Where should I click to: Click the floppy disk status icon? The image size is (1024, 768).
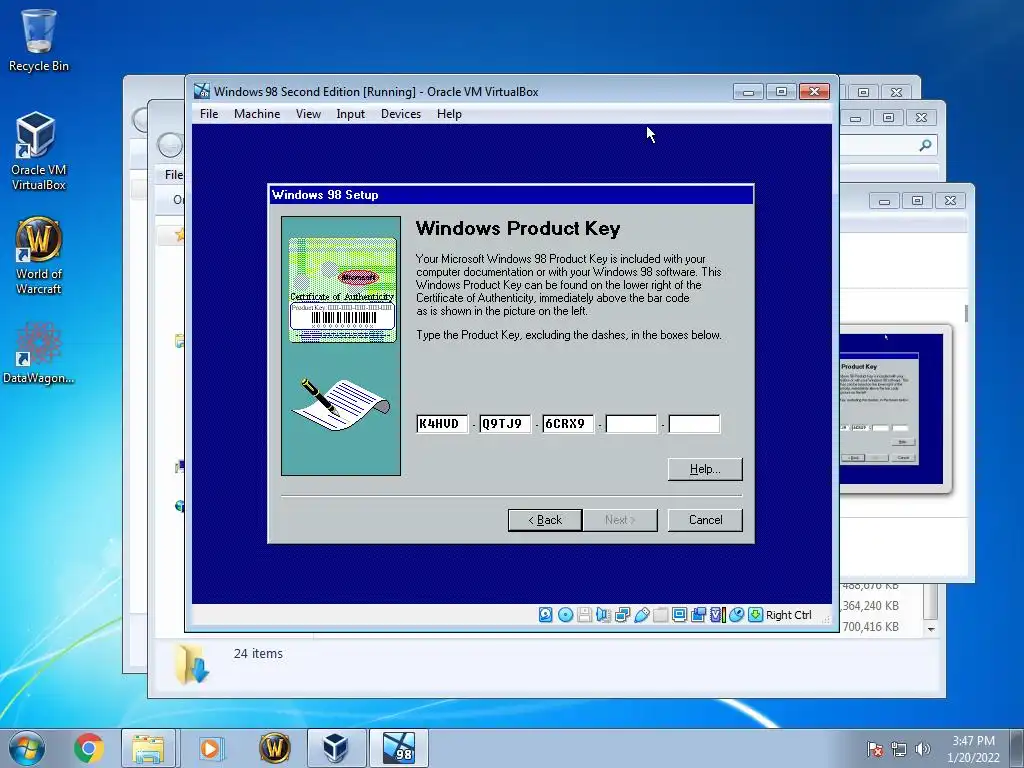point(584,615)
